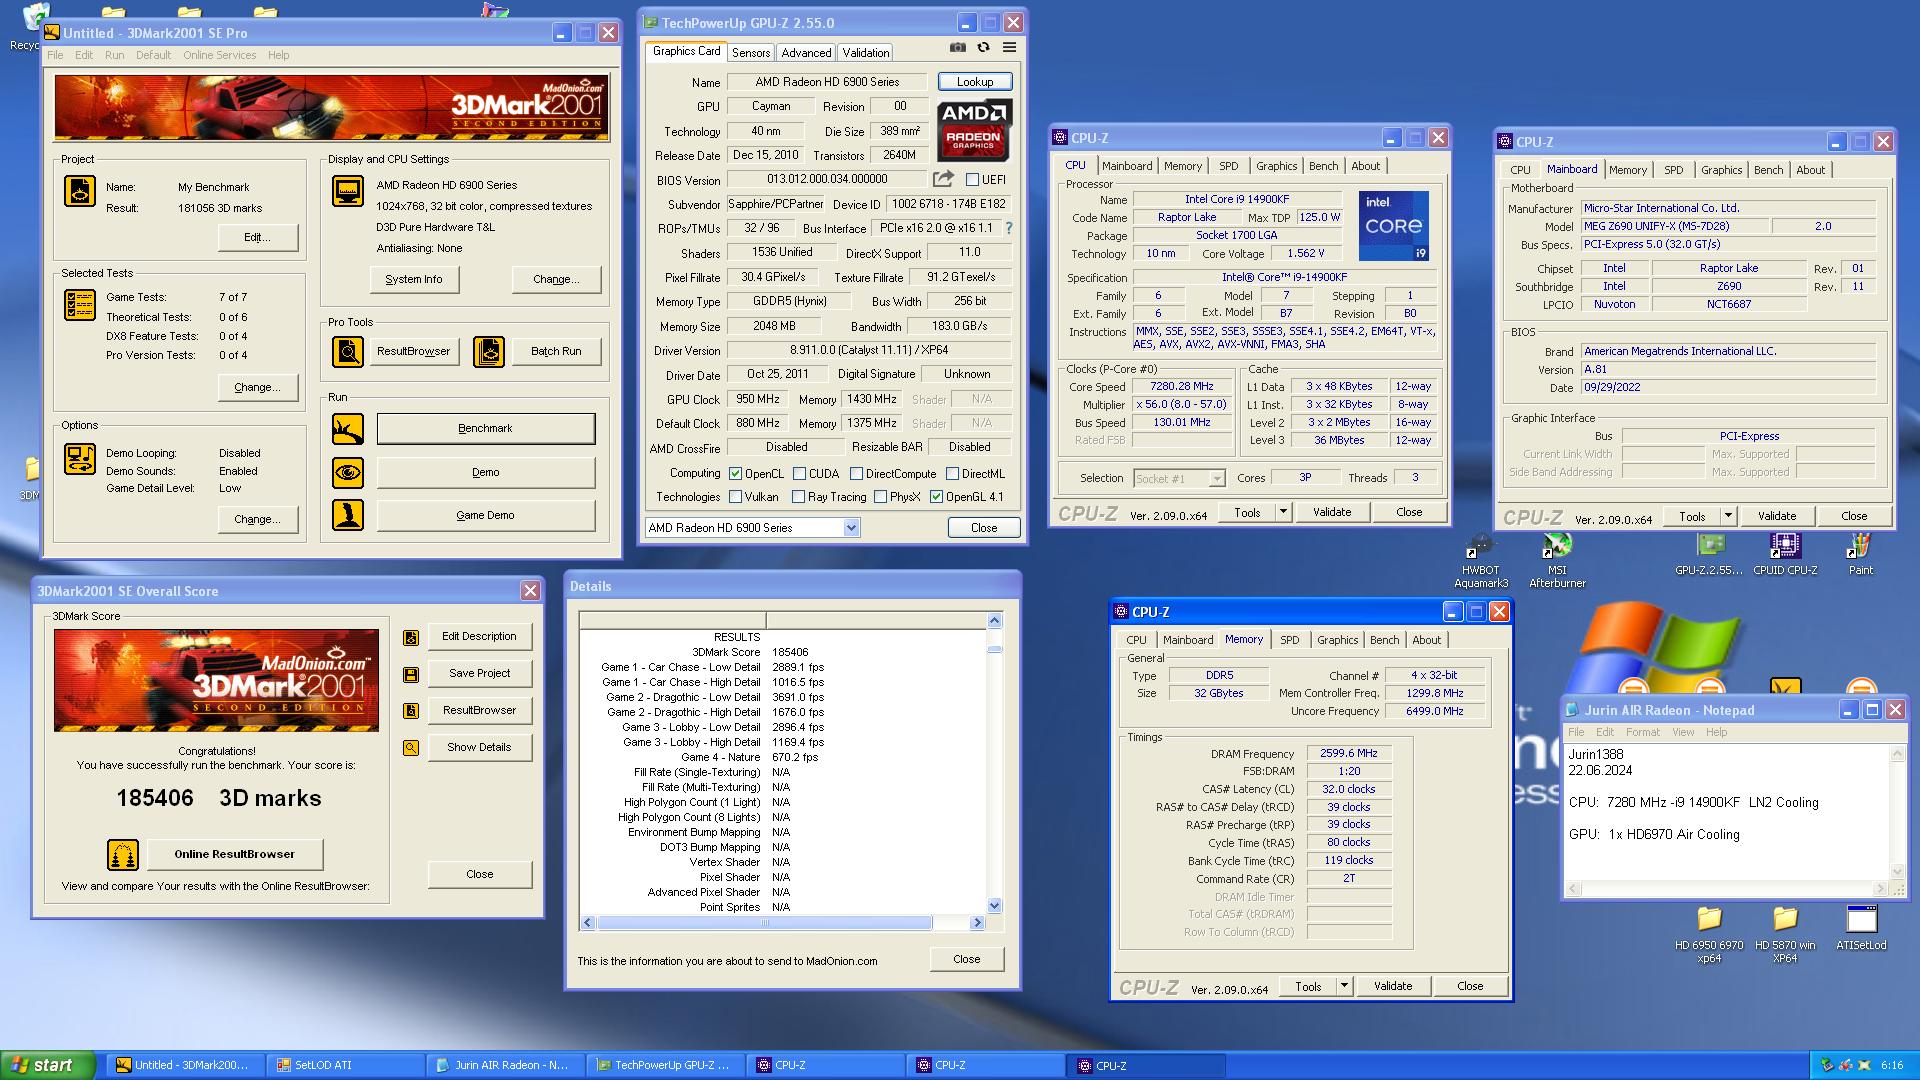Click the floppy icon beside Save Project
This screenshot has height=1080, width=1920.
[411, 675]
